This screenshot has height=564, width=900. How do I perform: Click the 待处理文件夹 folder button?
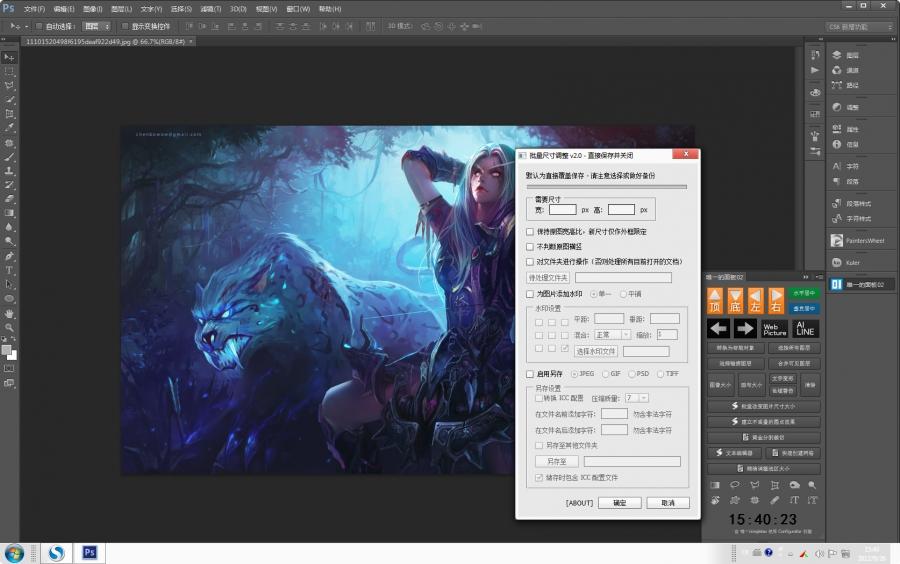(x=548, y=278)
